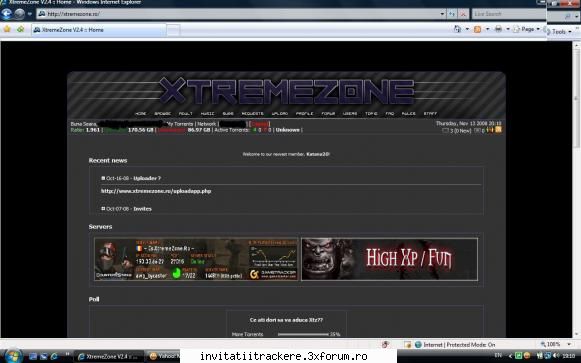Click the Network link in user bar
Image resolution: width=581 pixels, height=363 pixels.
pyautogui.click(x=207, y=124)
